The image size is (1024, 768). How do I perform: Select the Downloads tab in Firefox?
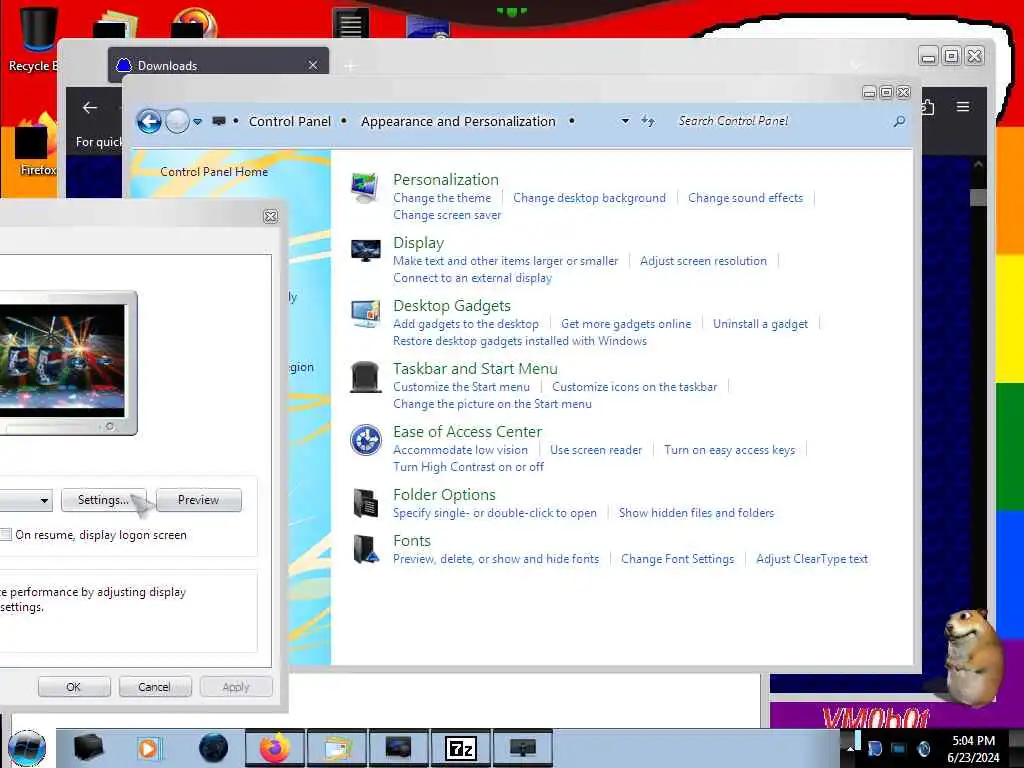click(x=218, y=65)
